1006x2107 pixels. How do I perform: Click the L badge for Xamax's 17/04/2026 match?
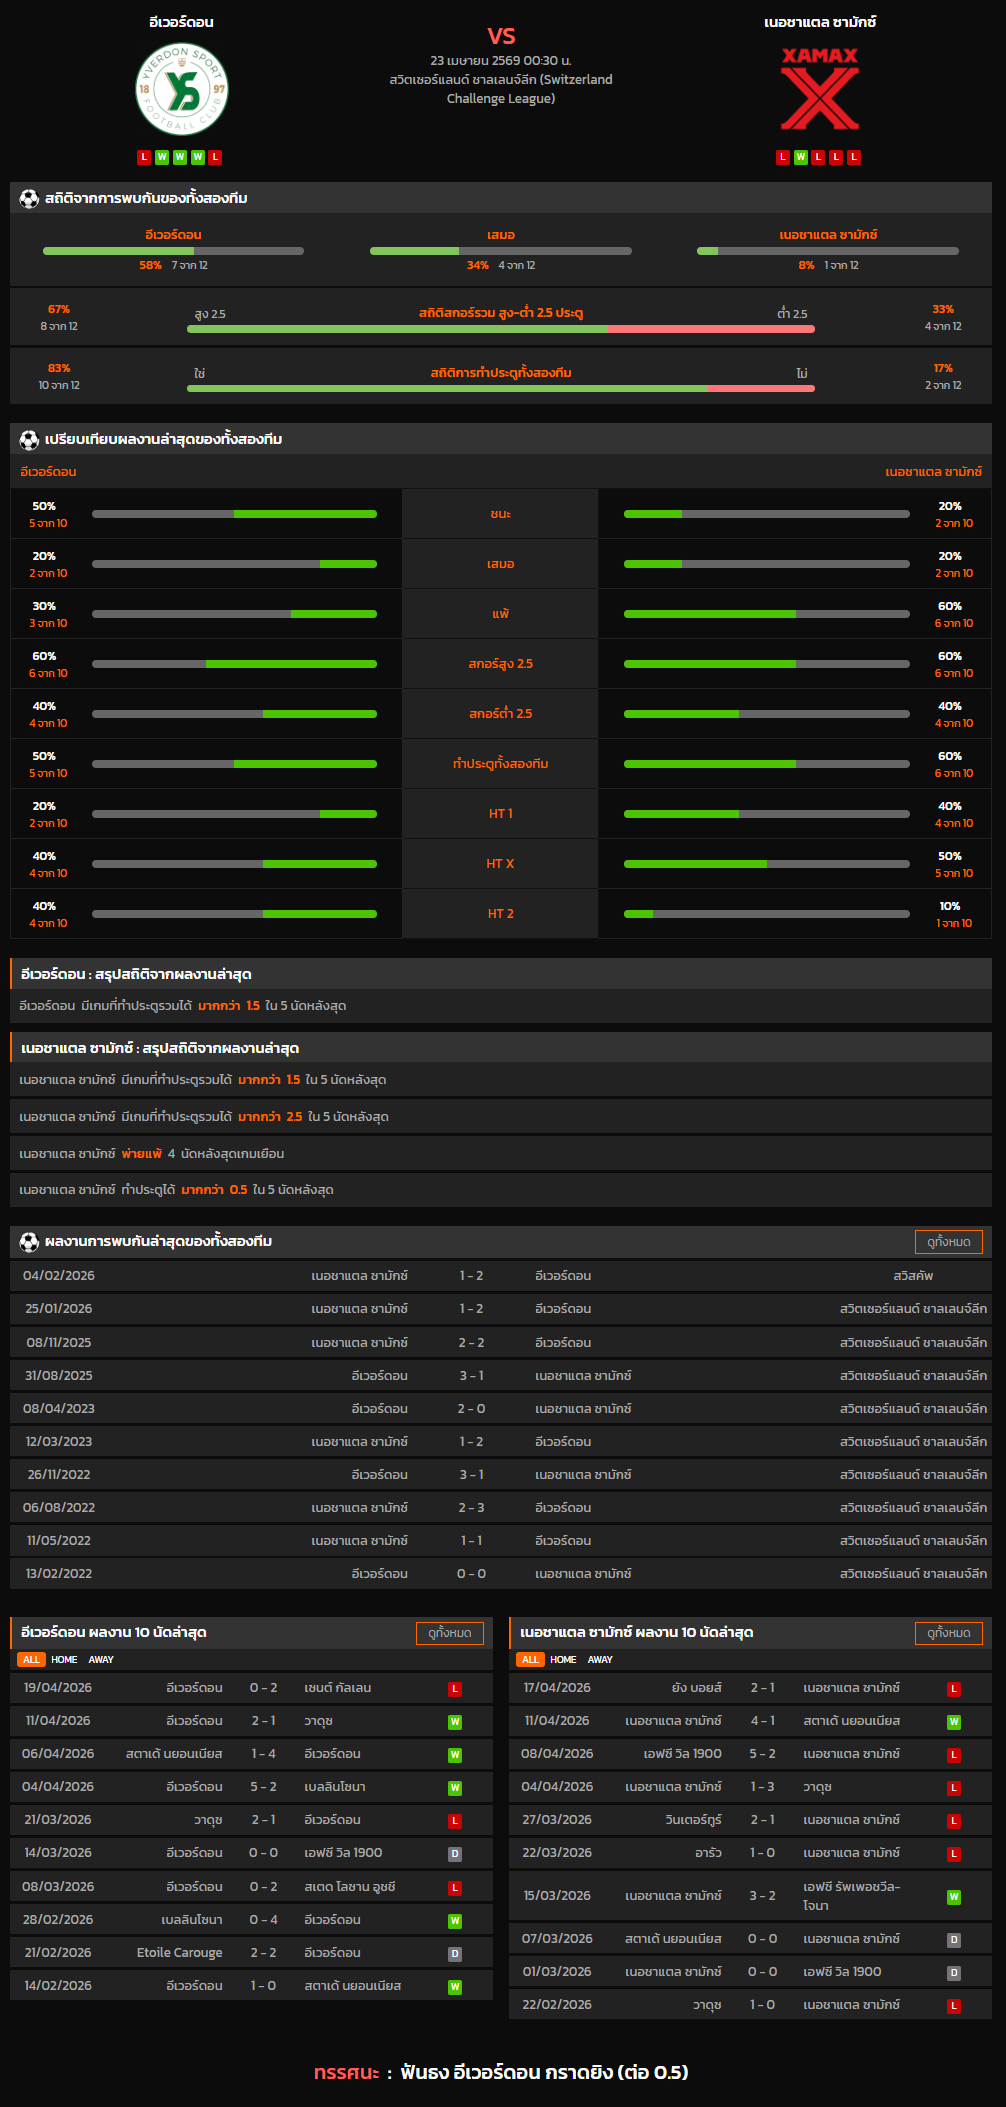954,1688
